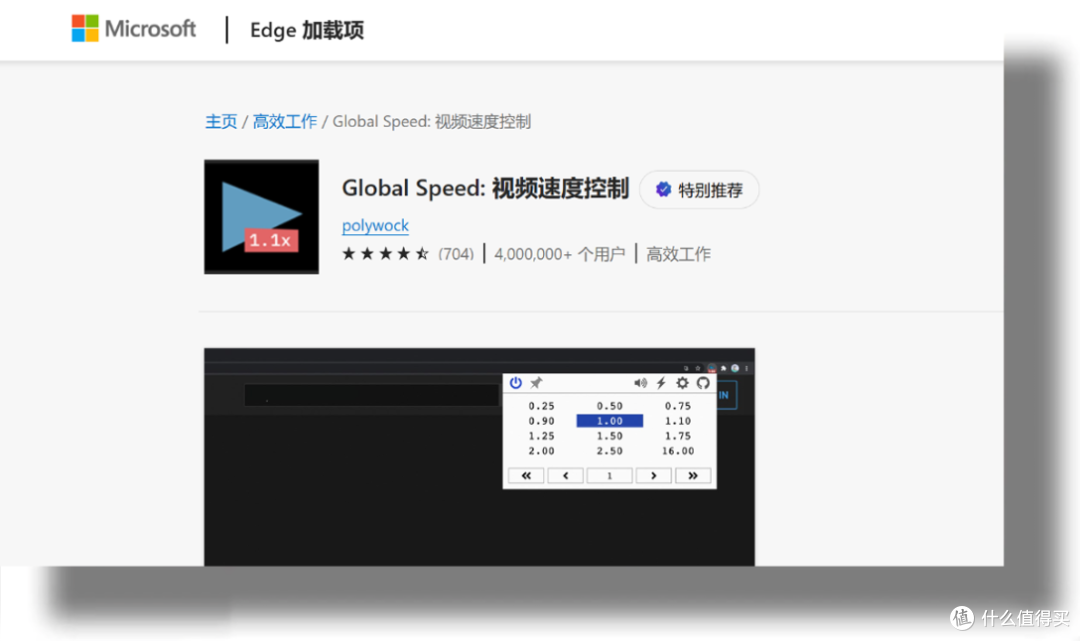The image size is (1080, 641).
Task: Toggle the extension on with the power switch
Action: pyautogui.click(x=515, y=383)
